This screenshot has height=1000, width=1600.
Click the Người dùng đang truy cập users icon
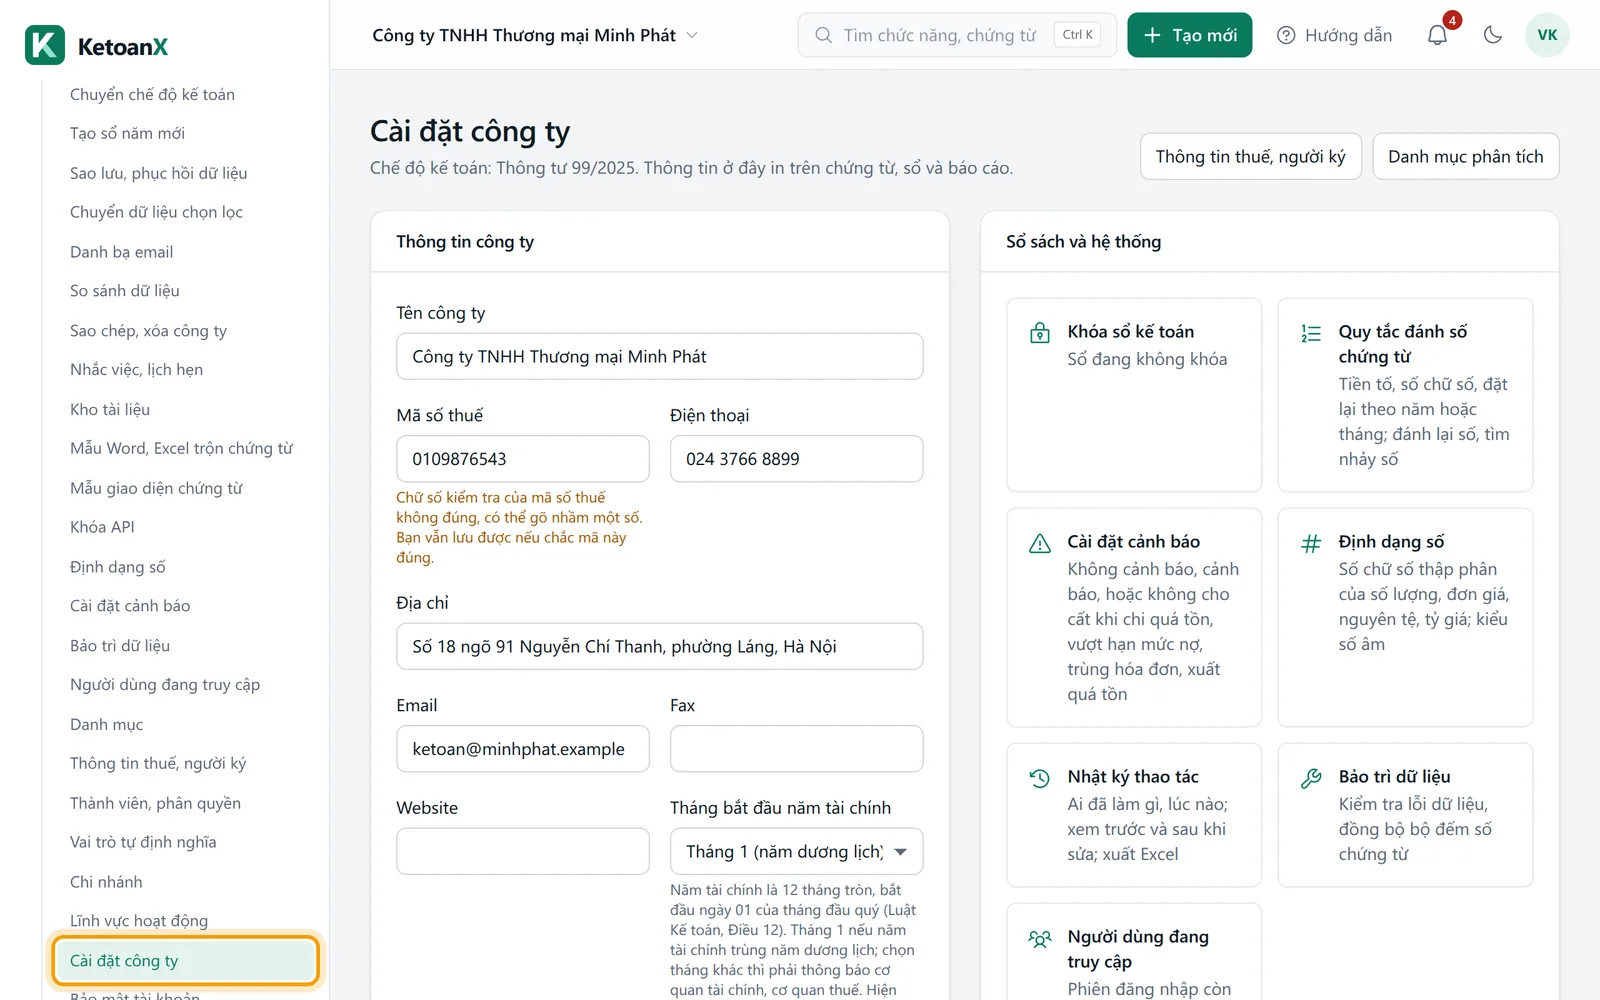[x=1040, y=938]
